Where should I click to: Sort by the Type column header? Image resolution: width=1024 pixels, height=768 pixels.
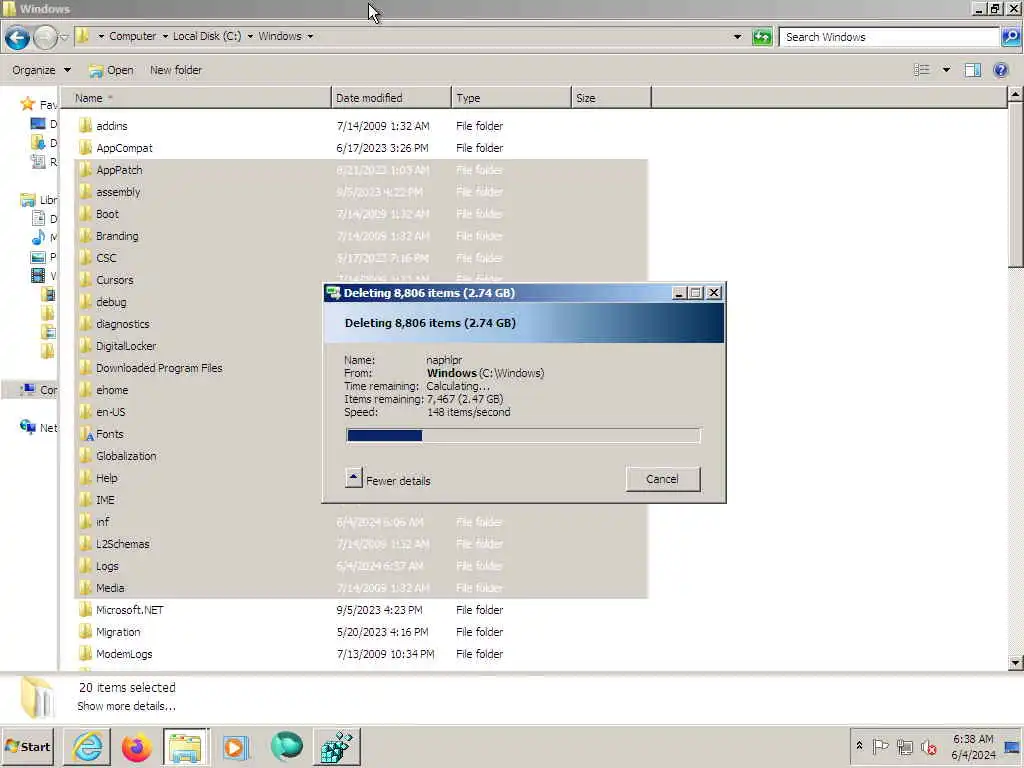[x=511, y=98]
